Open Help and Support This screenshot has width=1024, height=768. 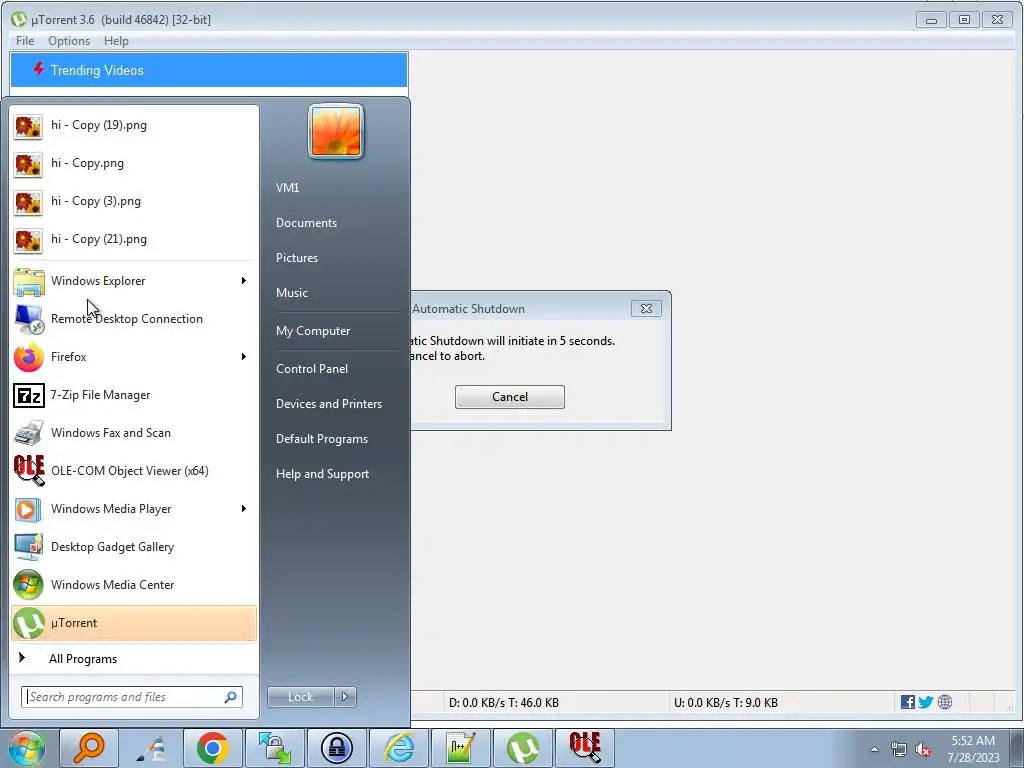point(322,474)
